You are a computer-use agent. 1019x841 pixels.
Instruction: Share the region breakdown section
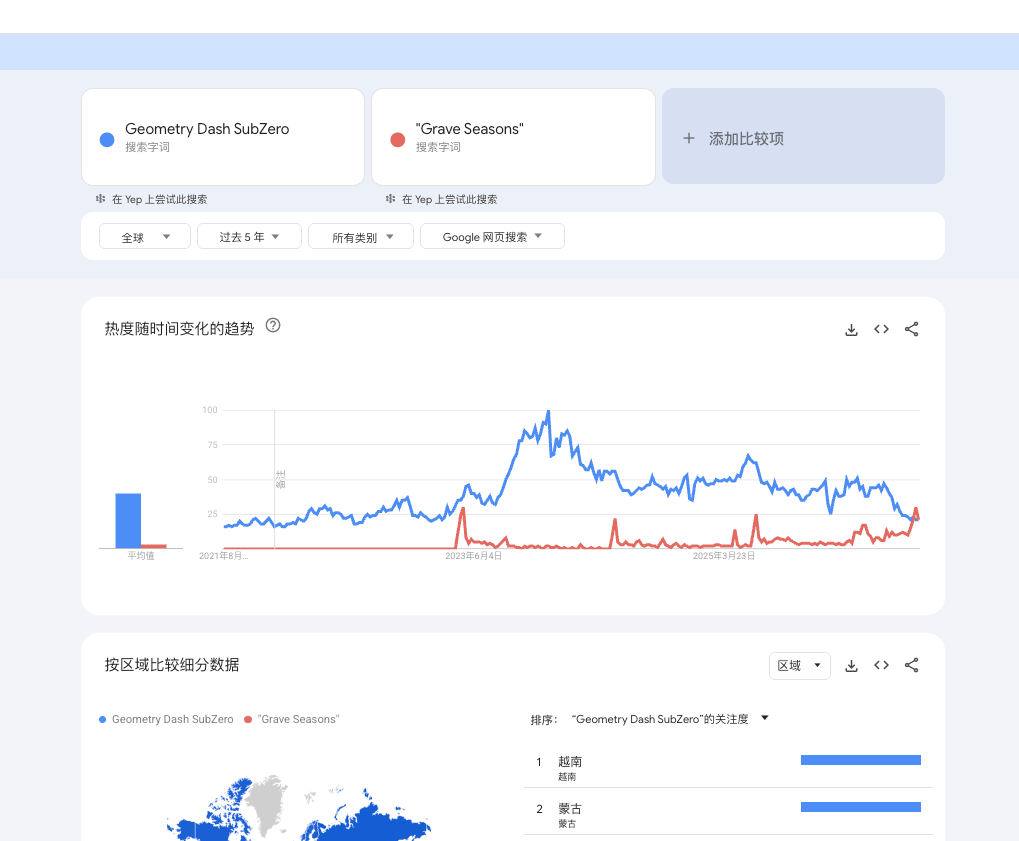(912, 666)
